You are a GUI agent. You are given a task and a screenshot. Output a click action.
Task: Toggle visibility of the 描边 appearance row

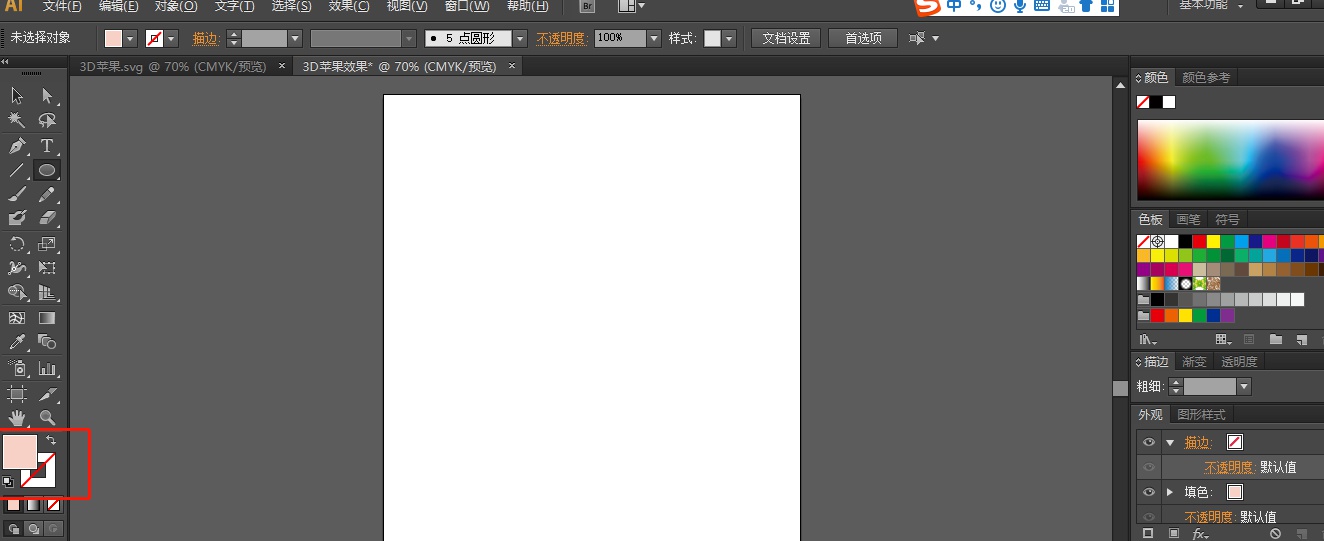(x=1149, y=442)
